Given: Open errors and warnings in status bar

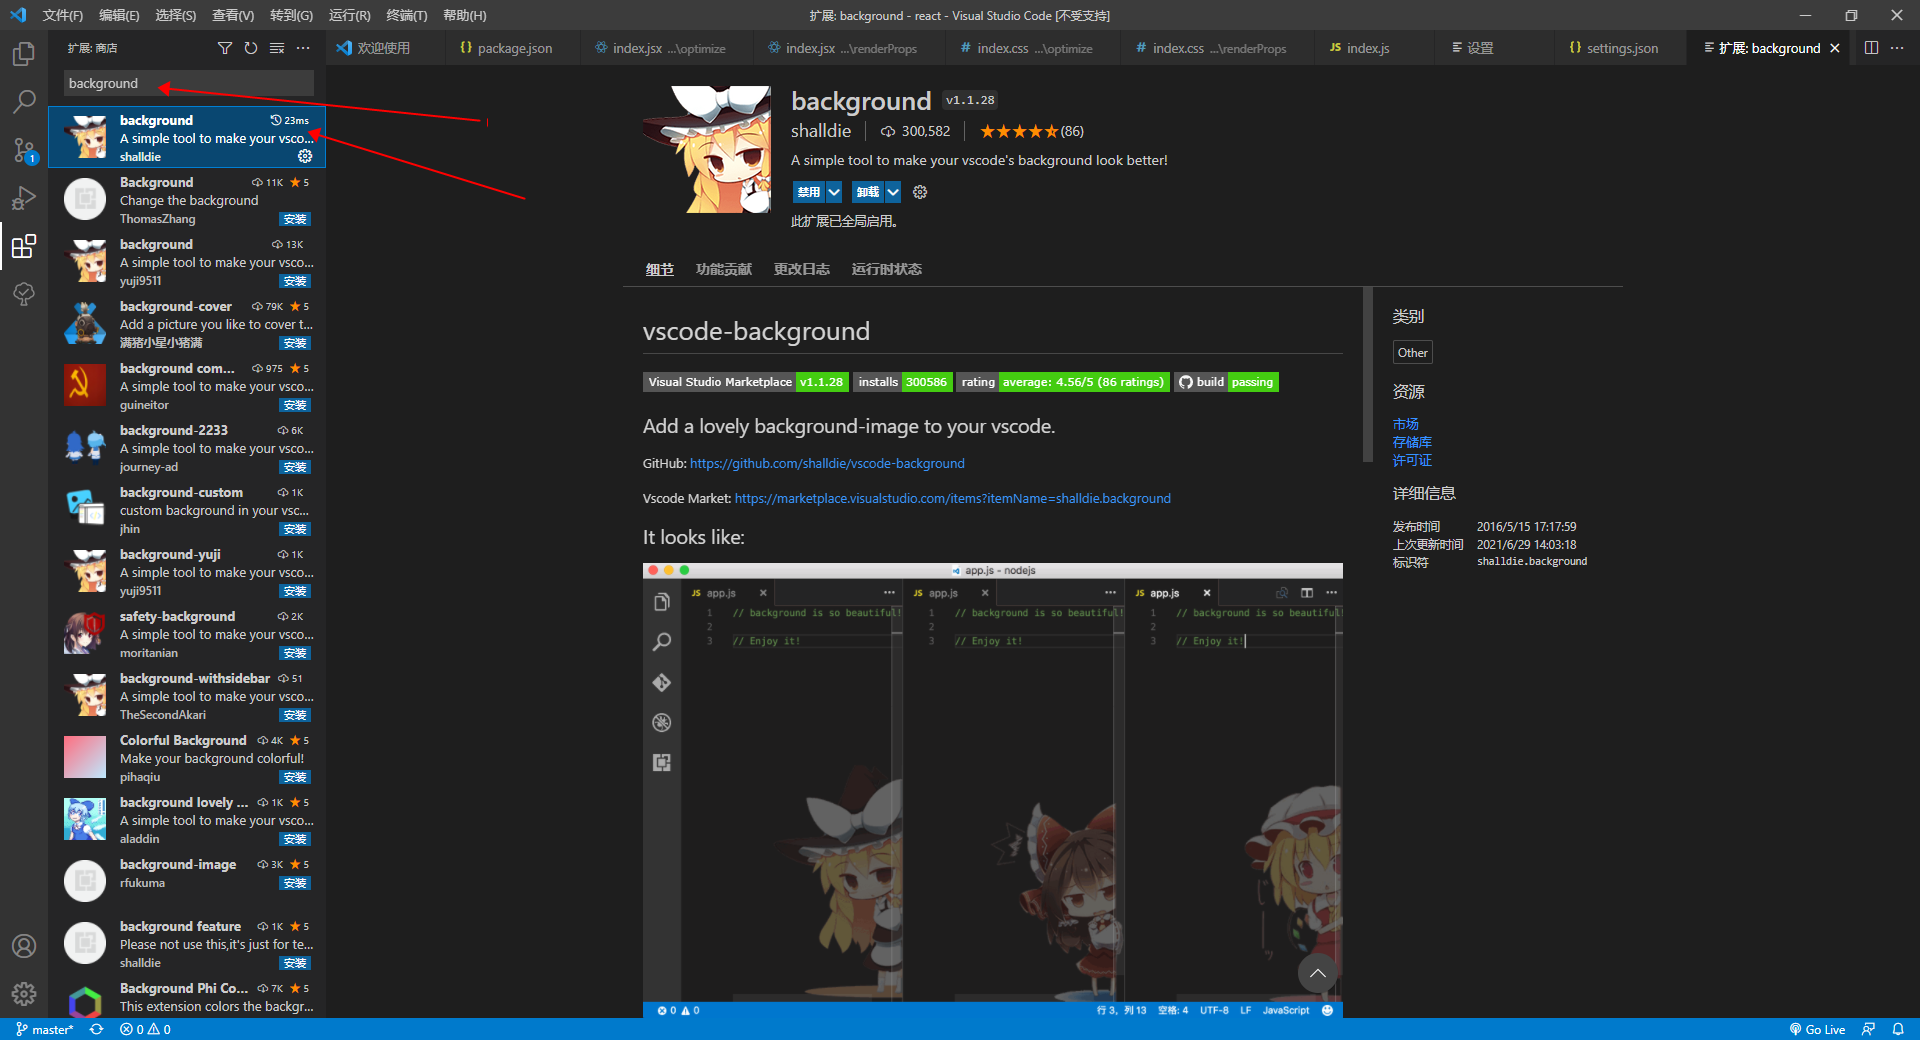Looking at the screenshot, I should pyautogui.click(x=145, y=1029).
